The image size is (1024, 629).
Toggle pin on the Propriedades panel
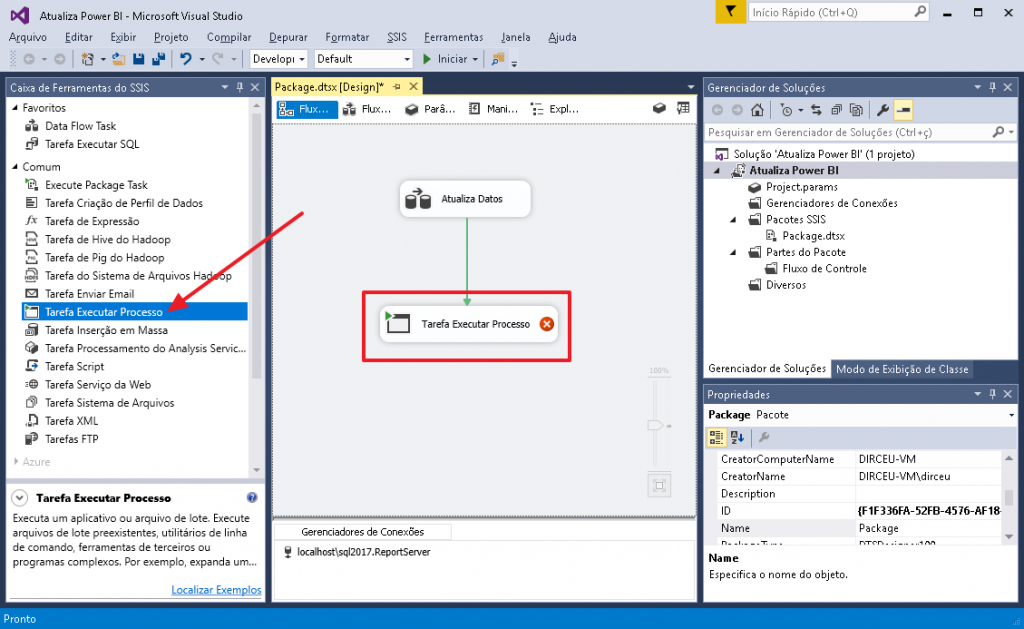(x=993, y=394)
